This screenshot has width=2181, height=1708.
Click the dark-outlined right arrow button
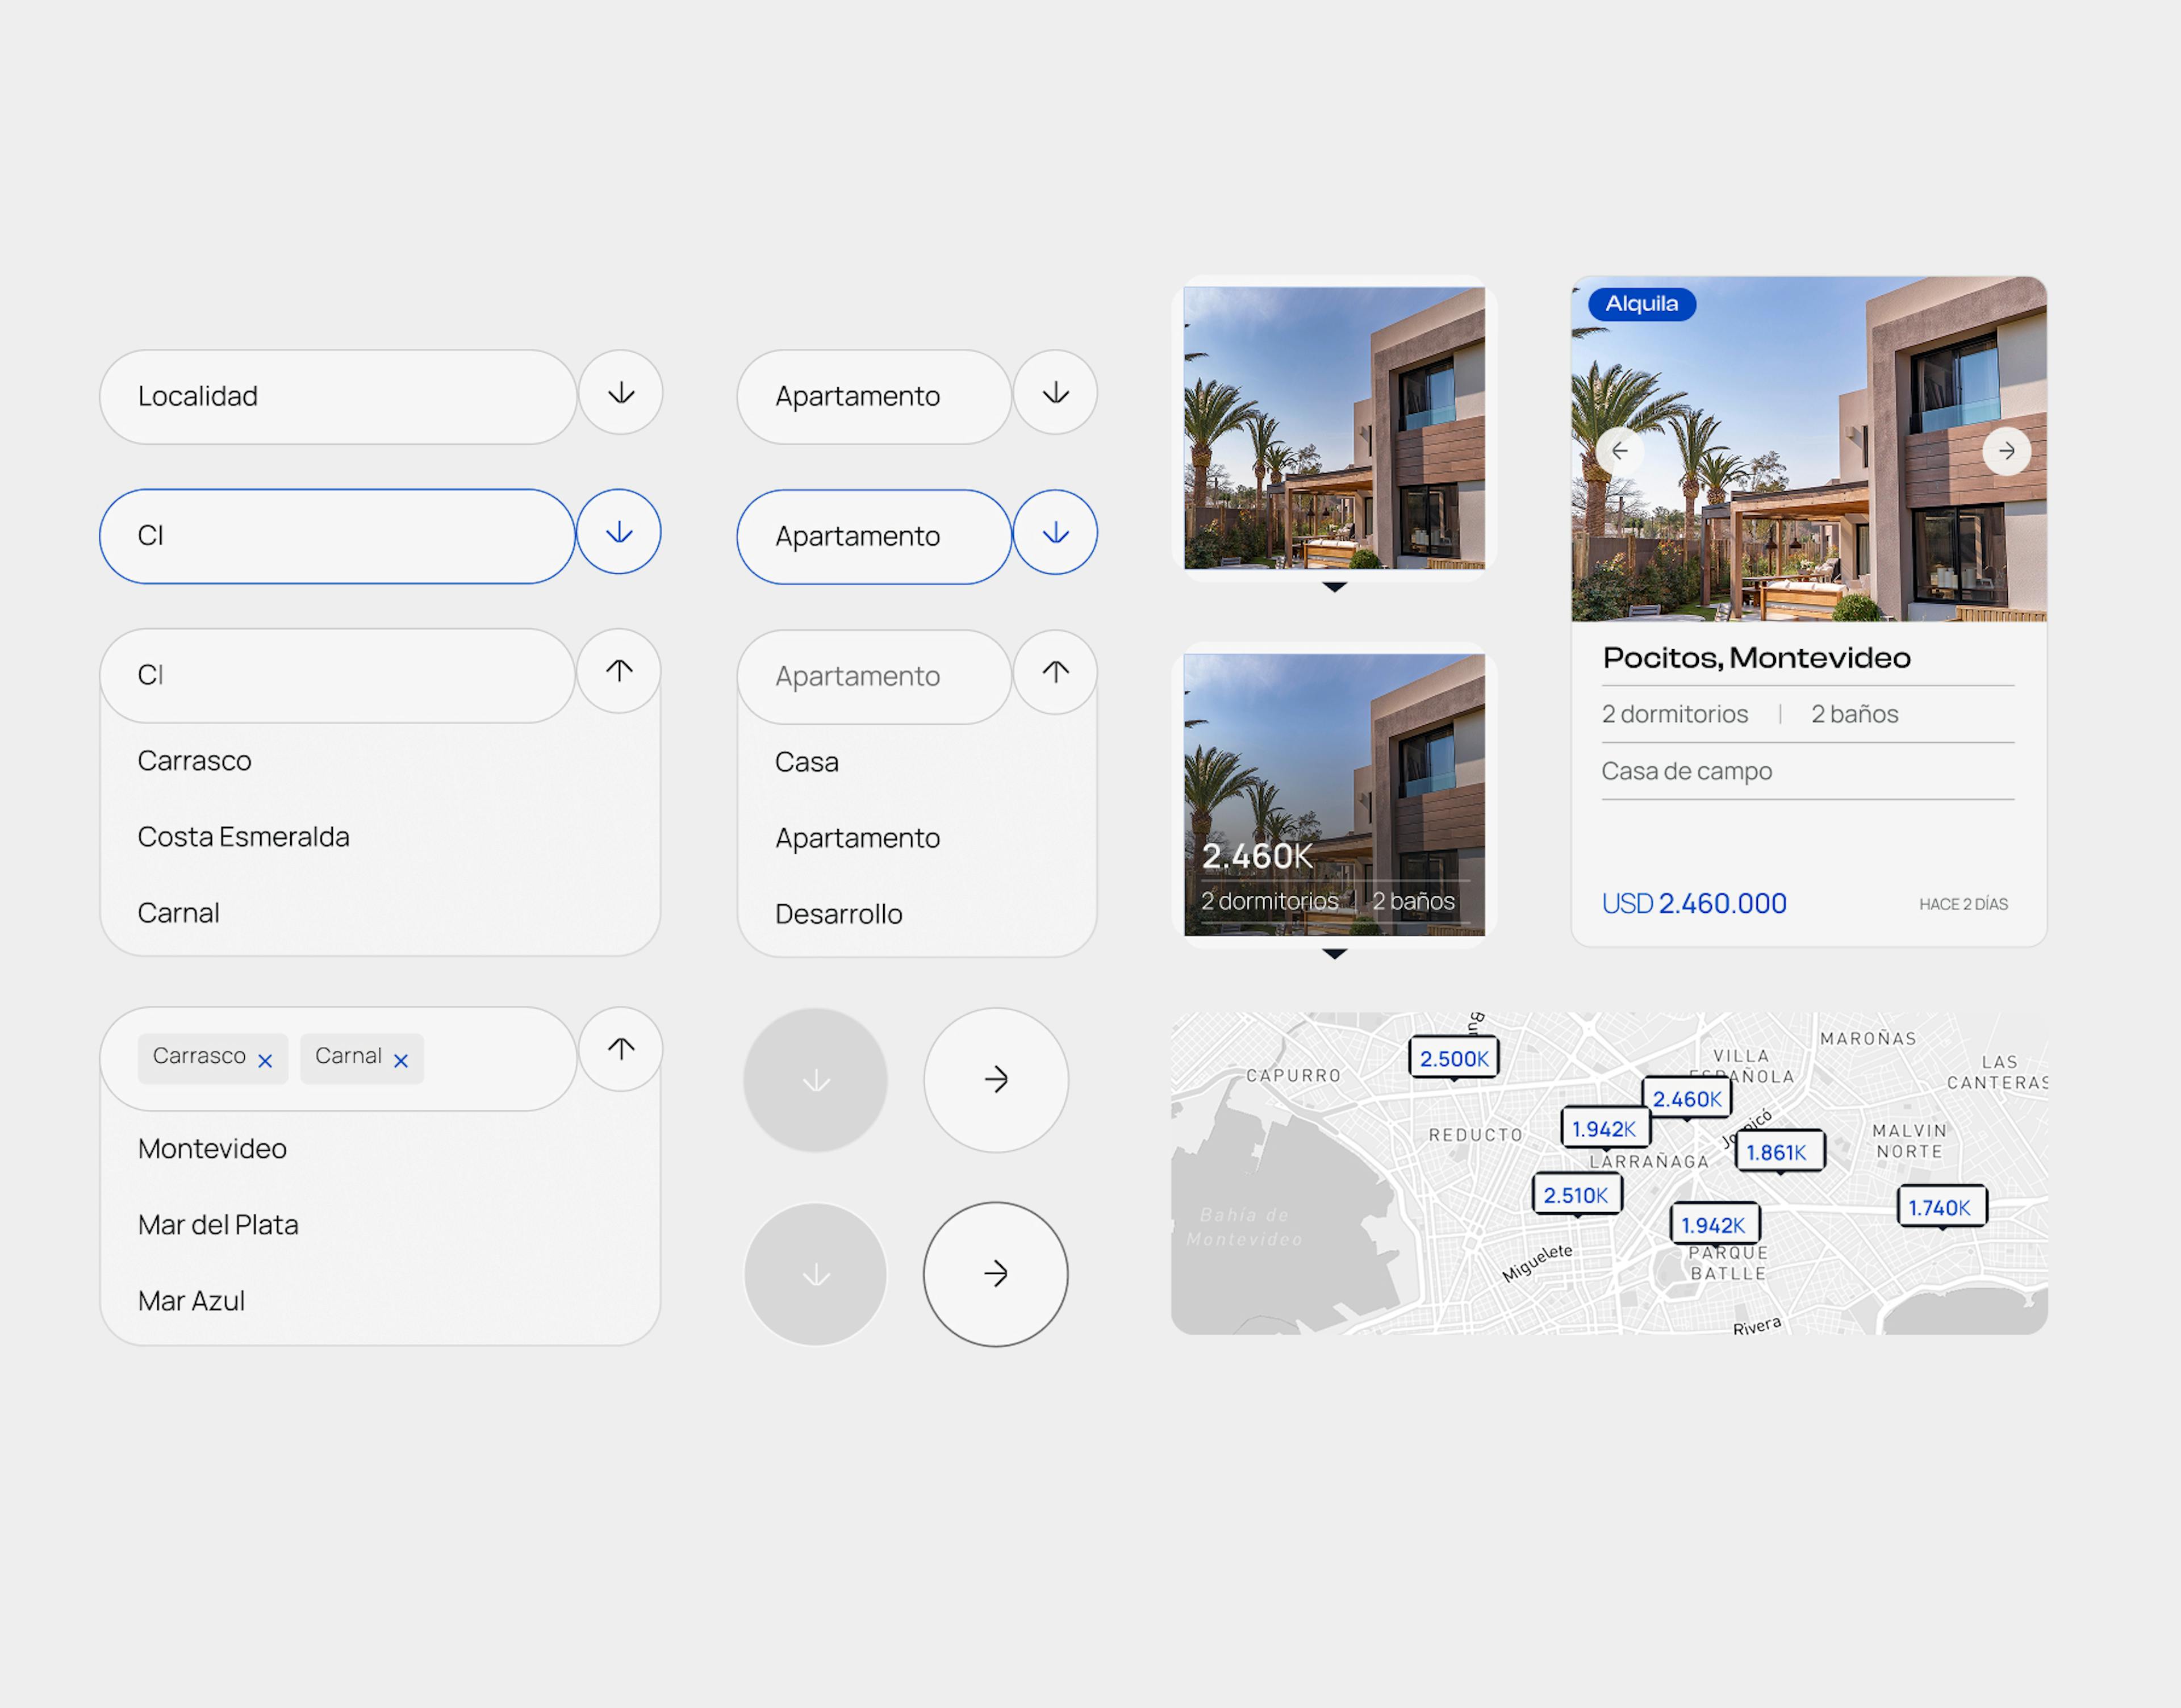coord(995,1274)
